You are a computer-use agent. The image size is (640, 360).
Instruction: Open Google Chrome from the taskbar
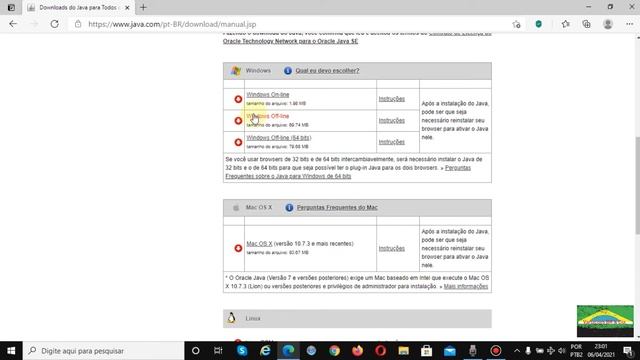pos(334,351)
